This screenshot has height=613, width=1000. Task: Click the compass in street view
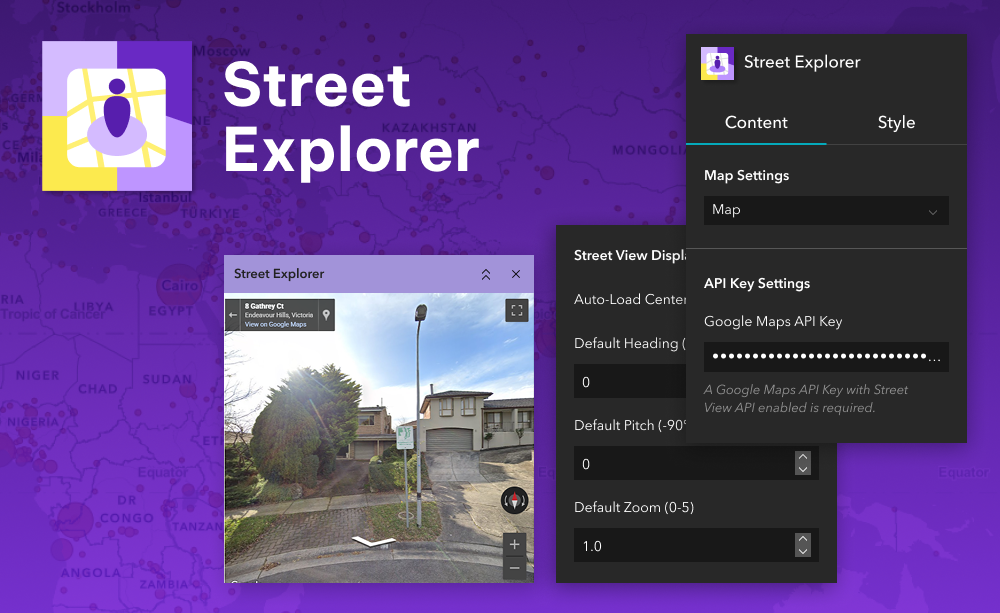point(514,501)
